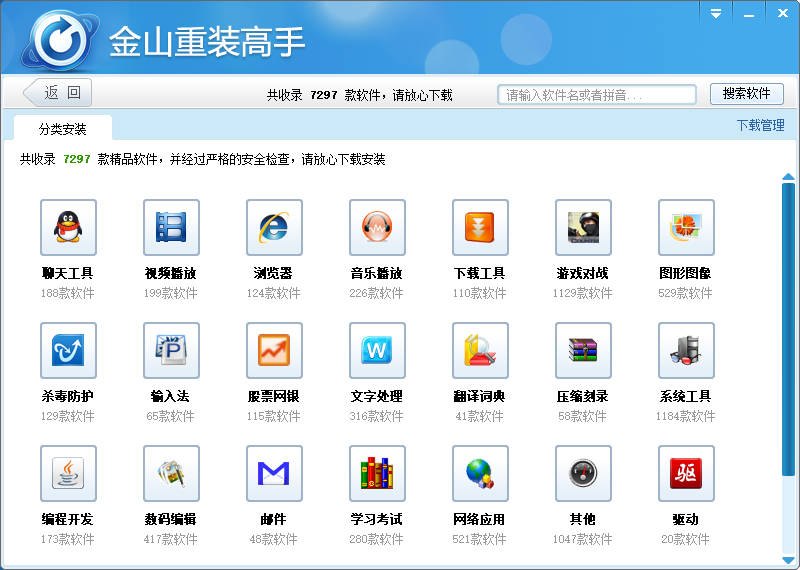Focus the software name search field

pos(597,95)
